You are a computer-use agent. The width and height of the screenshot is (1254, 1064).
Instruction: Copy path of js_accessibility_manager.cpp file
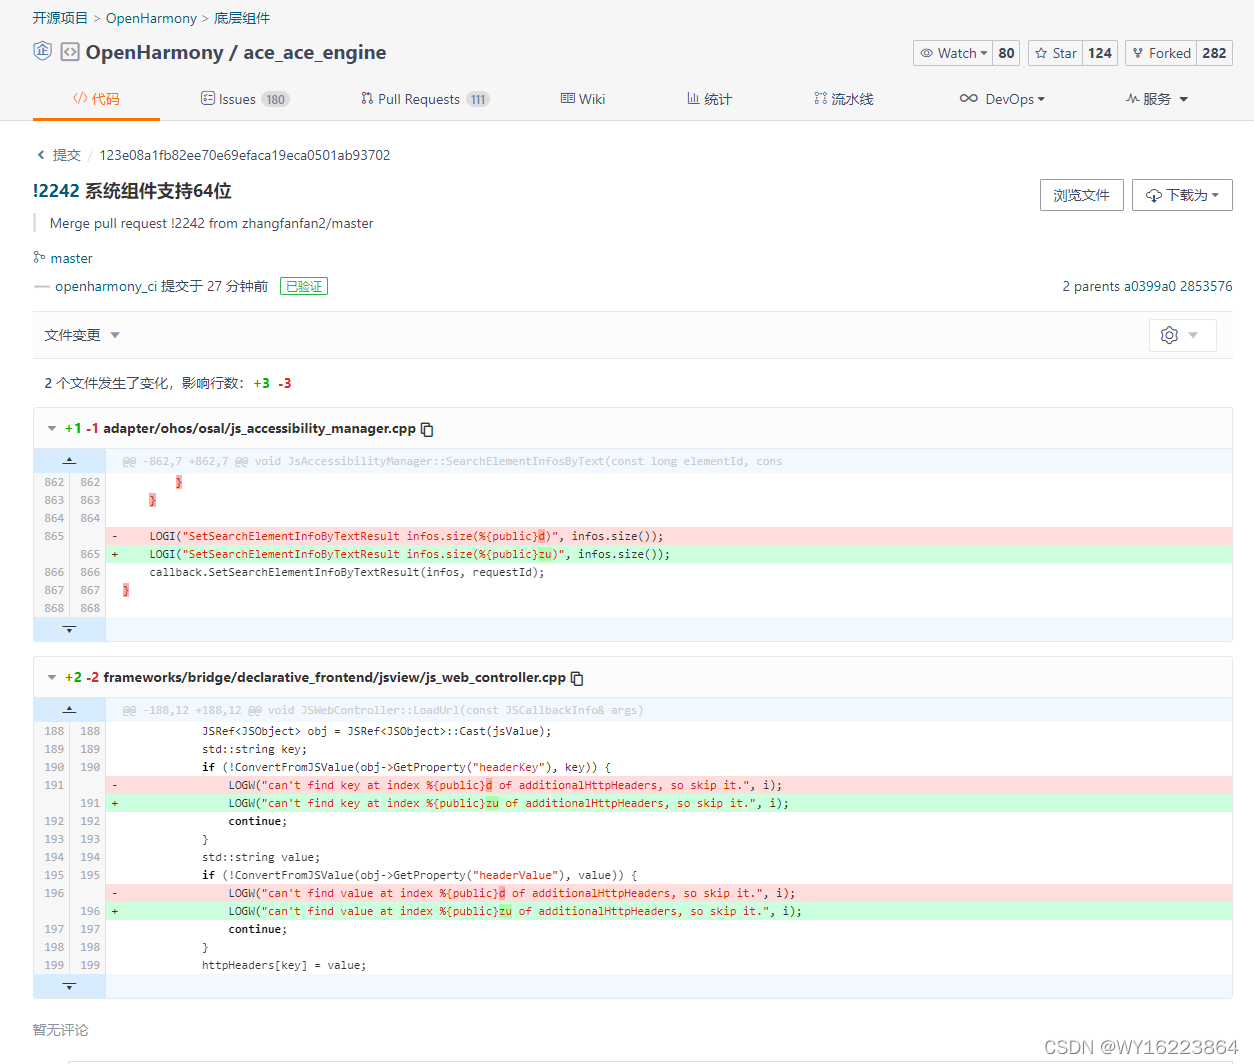(x=427, y=429)
